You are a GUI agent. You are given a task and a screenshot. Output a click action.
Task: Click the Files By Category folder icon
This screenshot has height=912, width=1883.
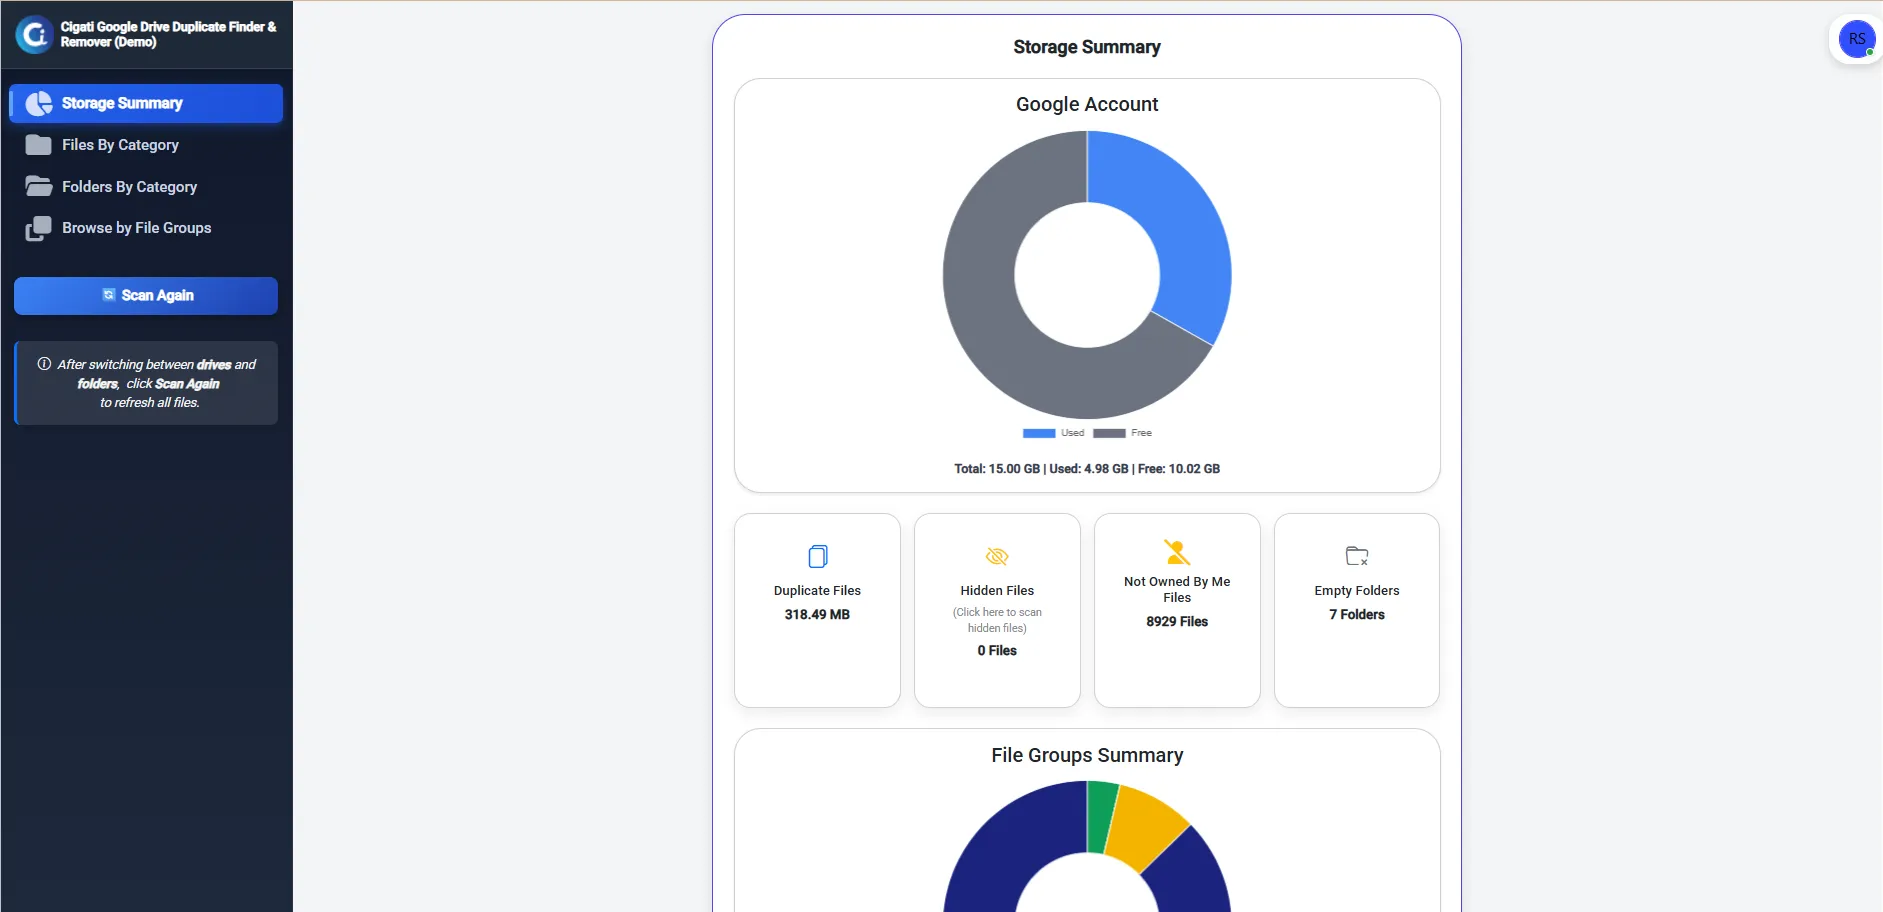point(39,145)
